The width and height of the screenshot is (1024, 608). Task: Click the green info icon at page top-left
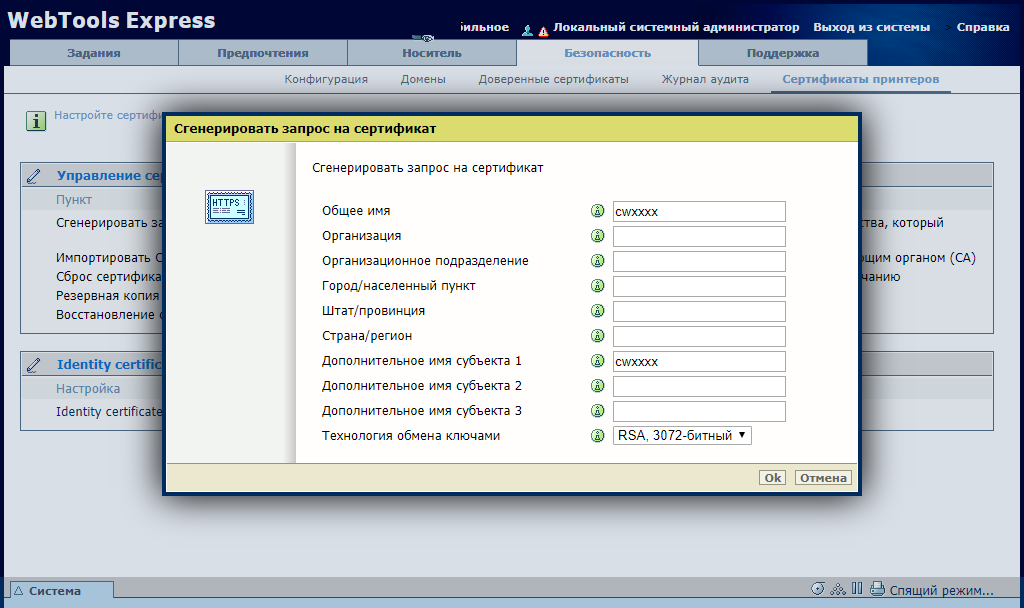(37, 121)
